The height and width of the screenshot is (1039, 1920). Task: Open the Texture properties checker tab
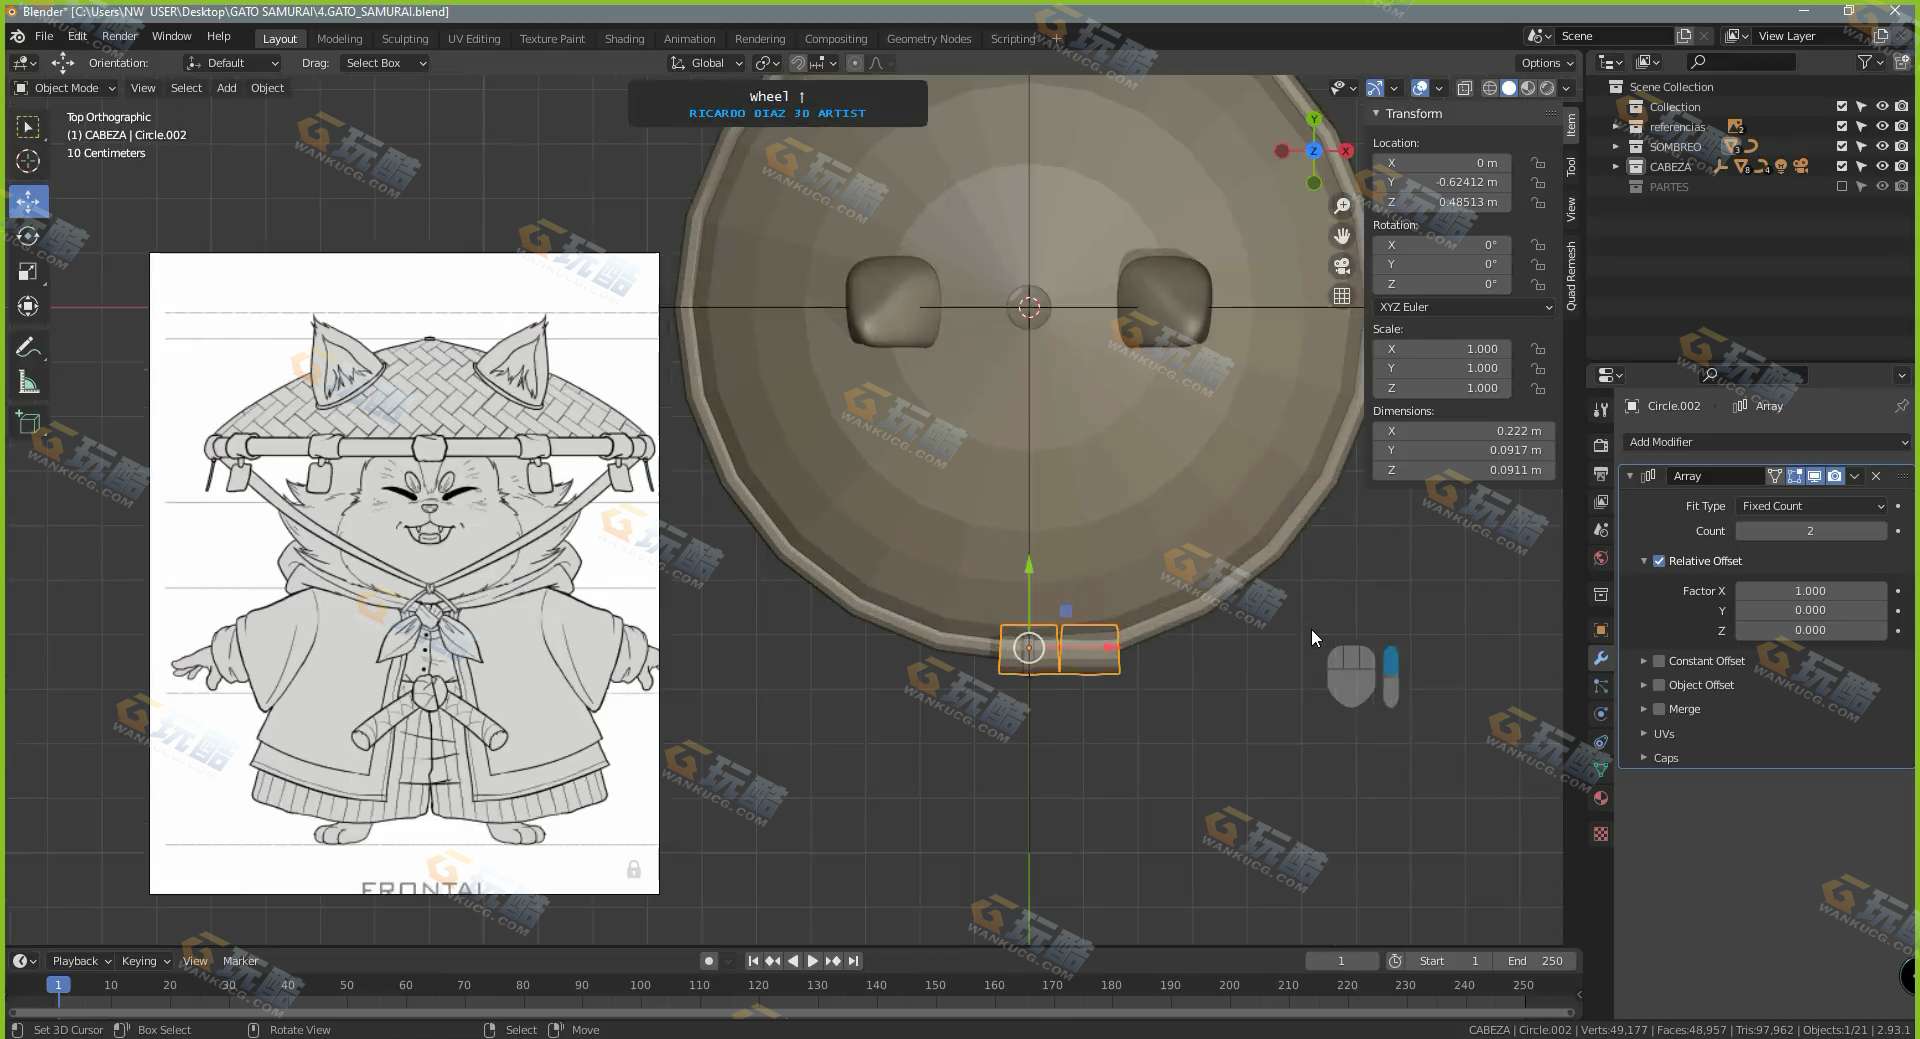(x=1601, y=834)
